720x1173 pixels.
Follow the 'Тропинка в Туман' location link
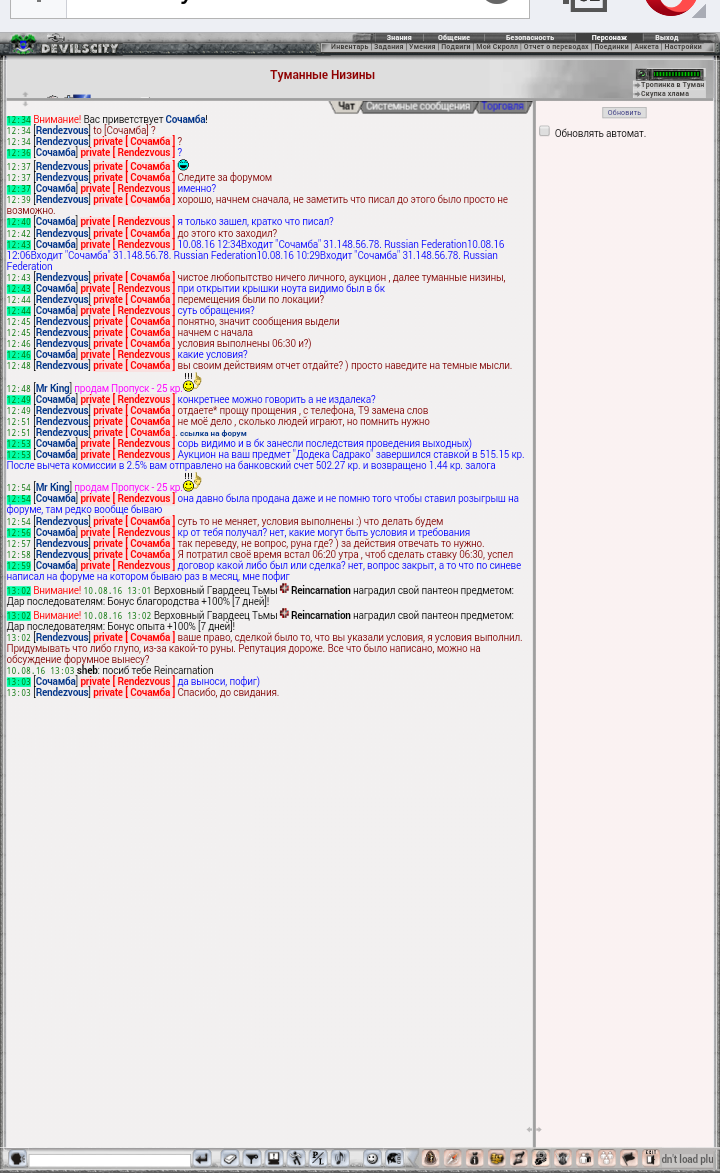pyautogui.click(x=672, y=85)
